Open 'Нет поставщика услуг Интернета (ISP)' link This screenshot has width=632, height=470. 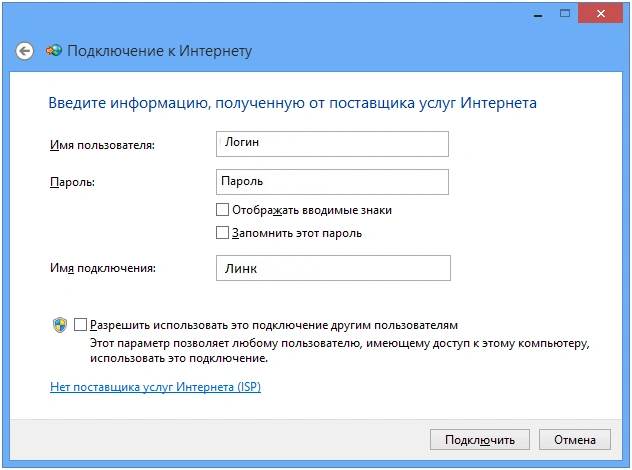156,387
